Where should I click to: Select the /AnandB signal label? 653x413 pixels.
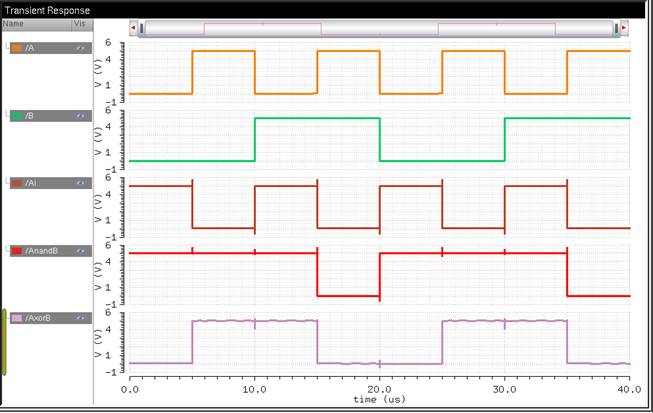point(41,251)
